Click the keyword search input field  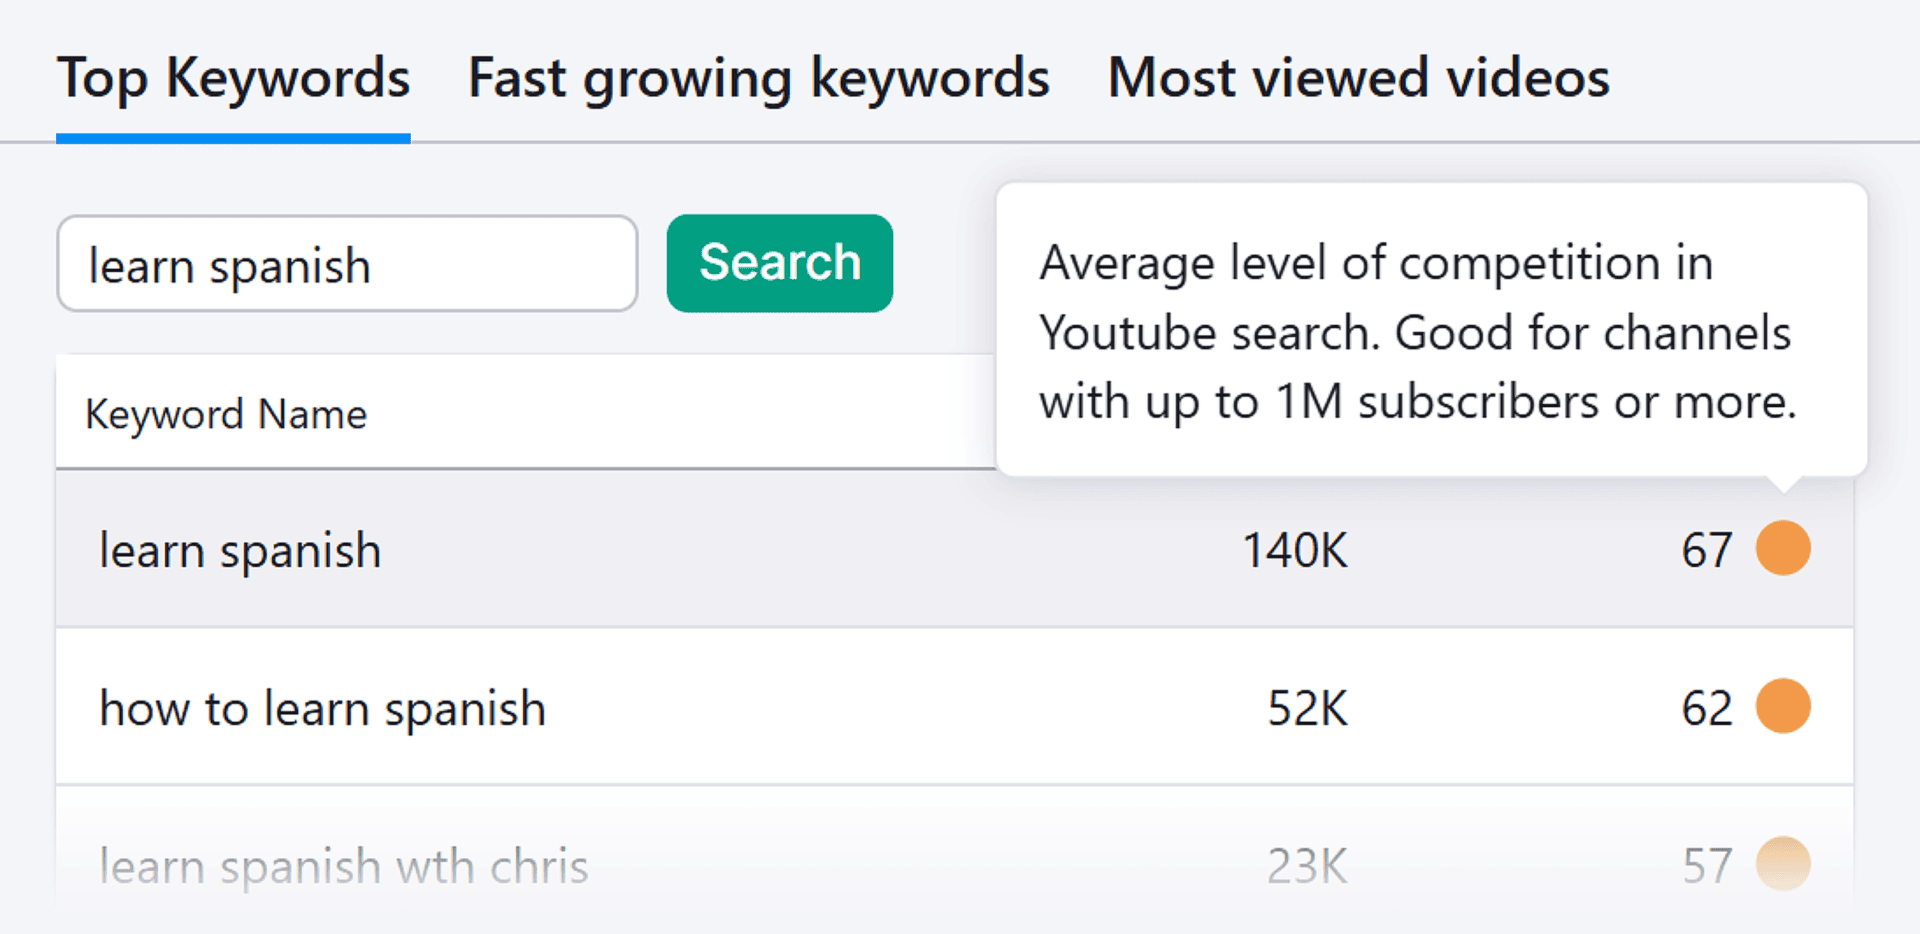point(347,264)
